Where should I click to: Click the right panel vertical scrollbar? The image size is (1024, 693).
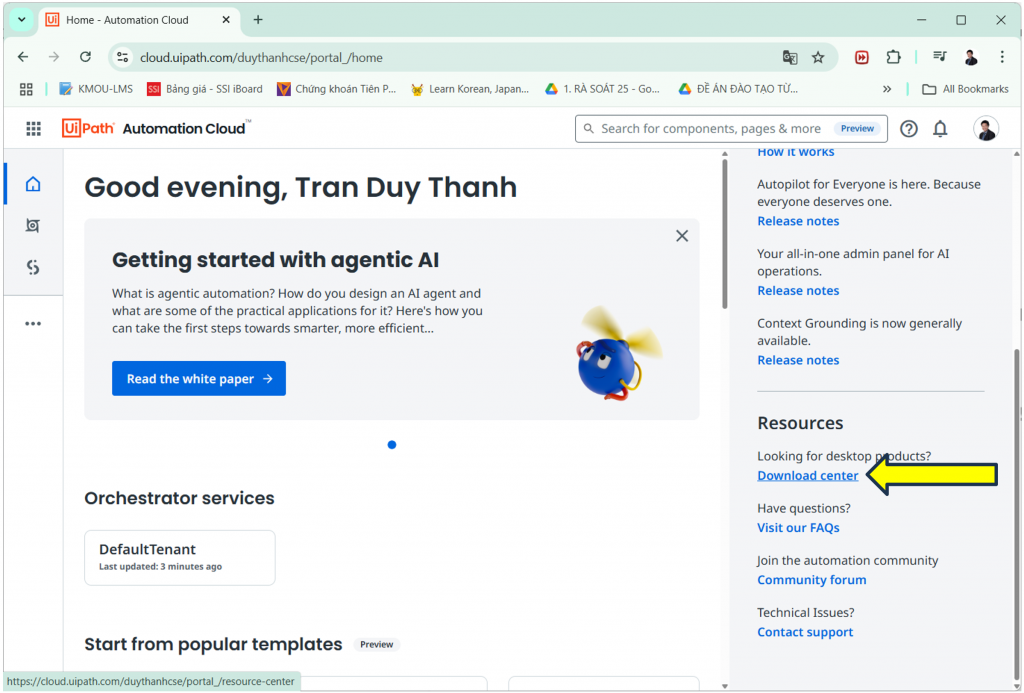1017,516
